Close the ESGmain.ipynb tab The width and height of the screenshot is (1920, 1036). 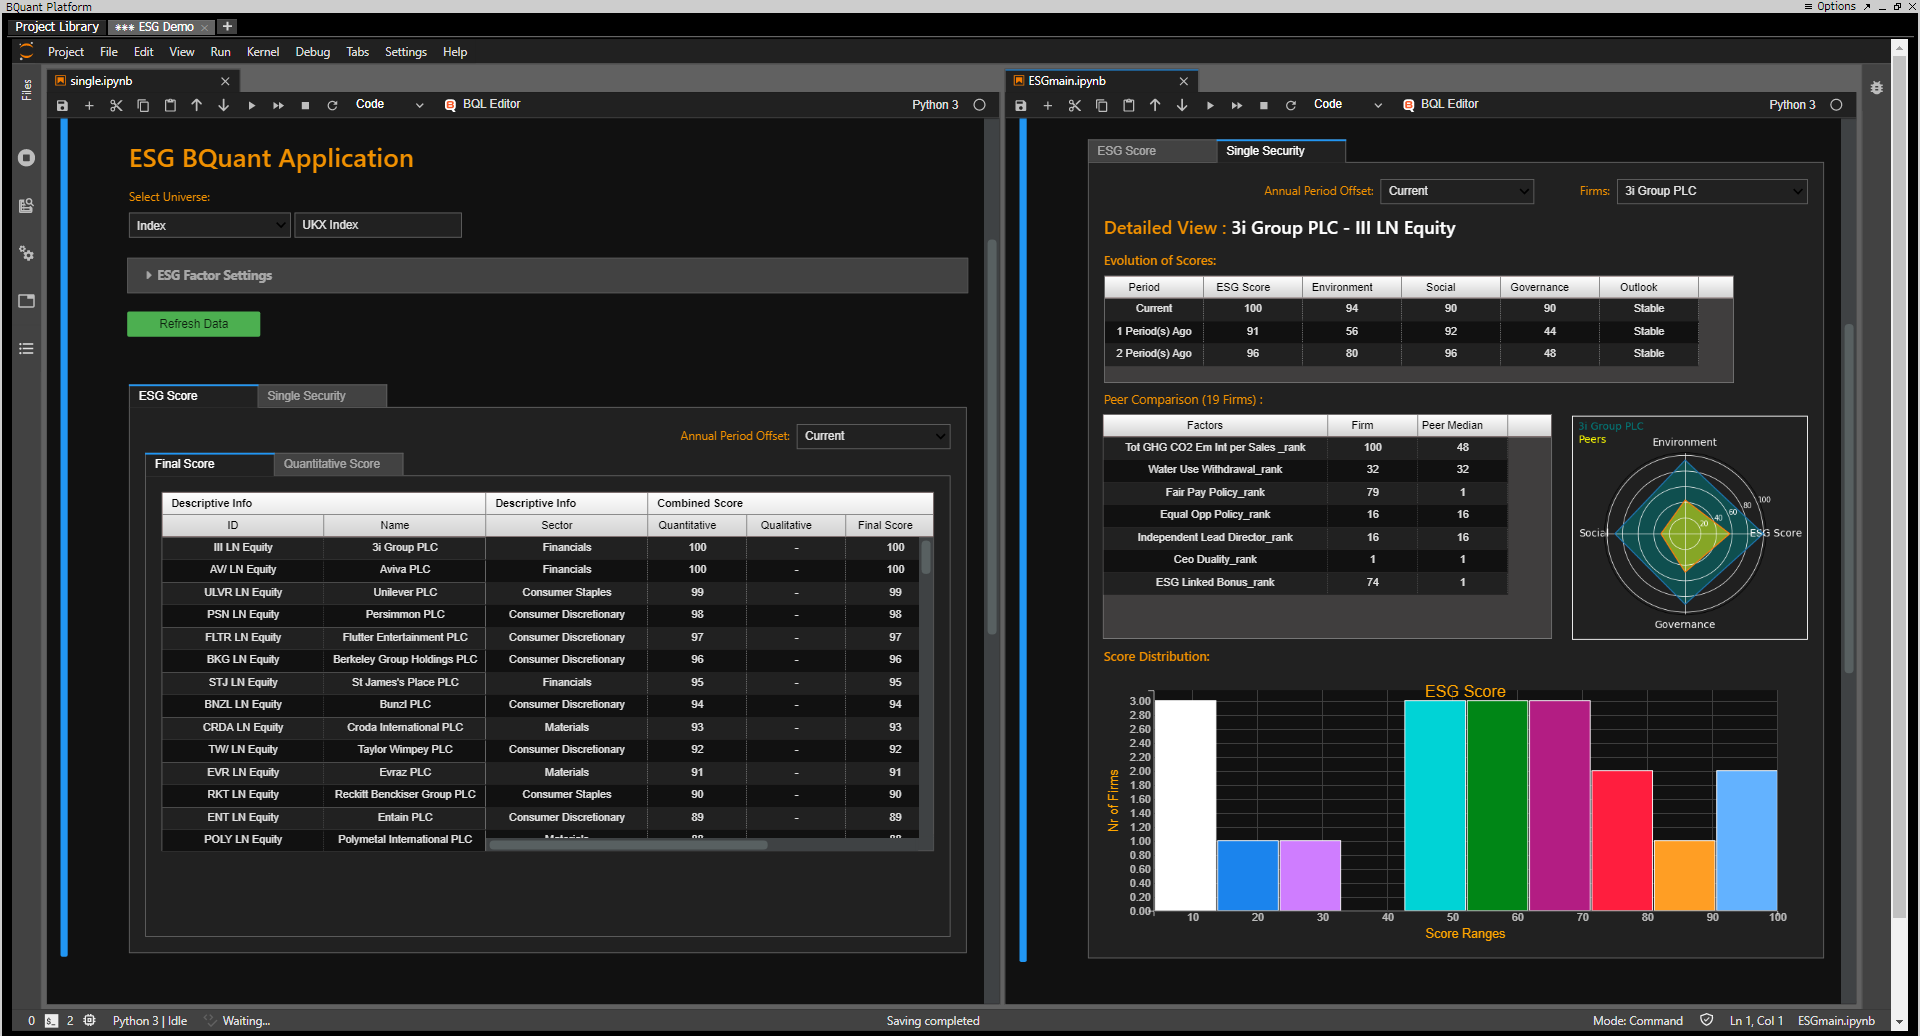point(1184,81)
